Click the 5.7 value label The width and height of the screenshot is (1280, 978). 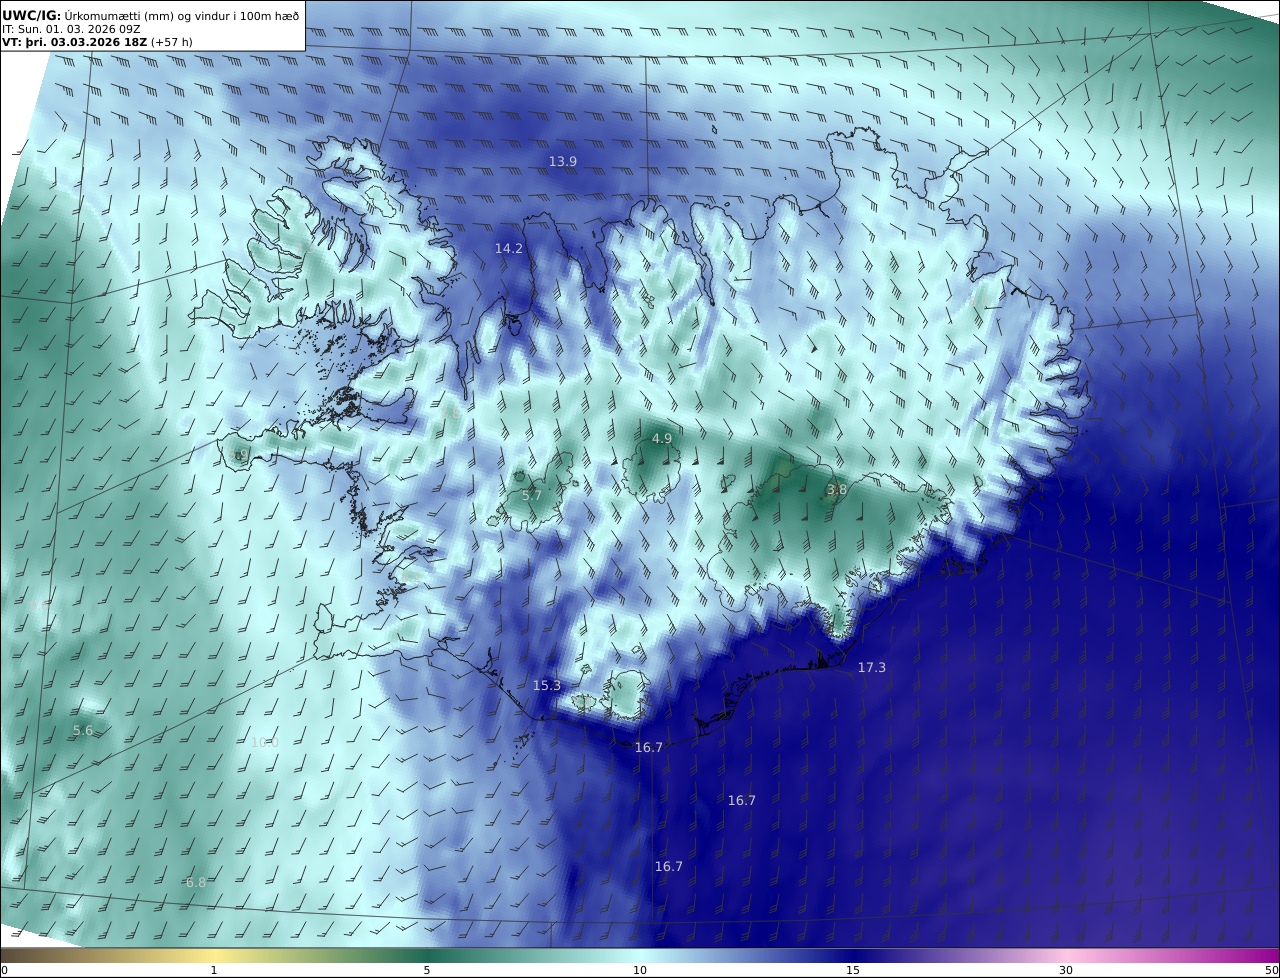(x=532, y=495)
